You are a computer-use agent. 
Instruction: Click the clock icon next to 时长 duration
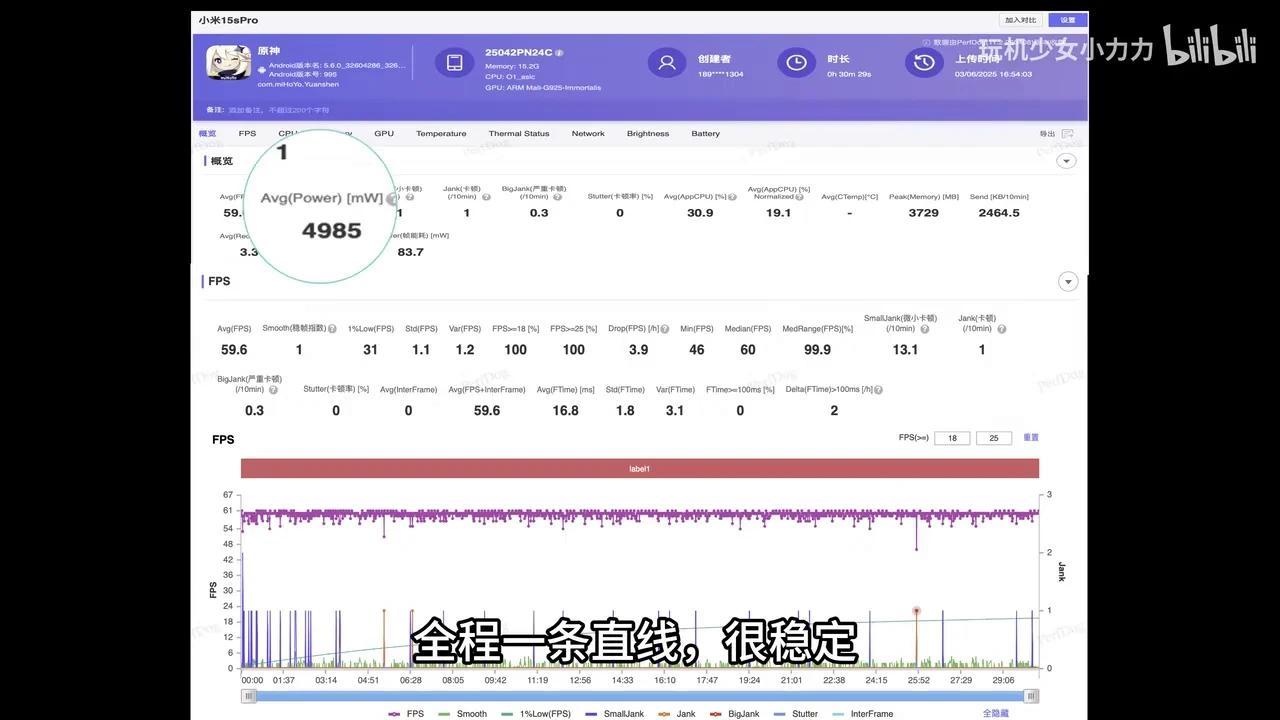coord(796,62)
